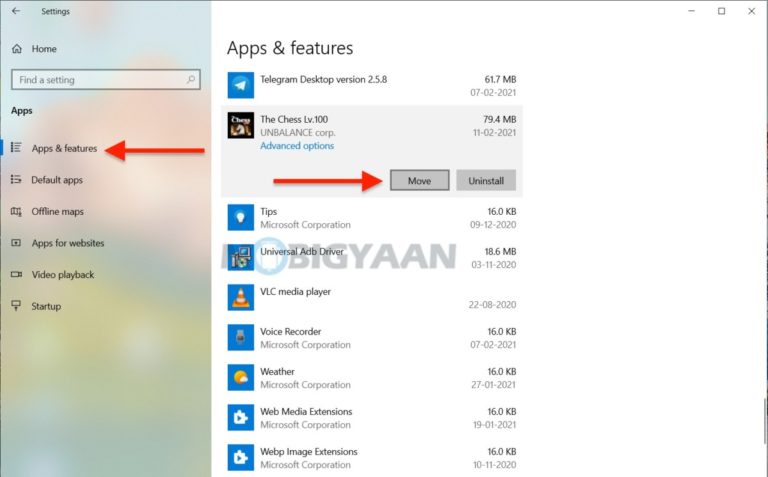Select the Offline maps sidebar icon
Screen dimensions: 768x477
(16, 211)
